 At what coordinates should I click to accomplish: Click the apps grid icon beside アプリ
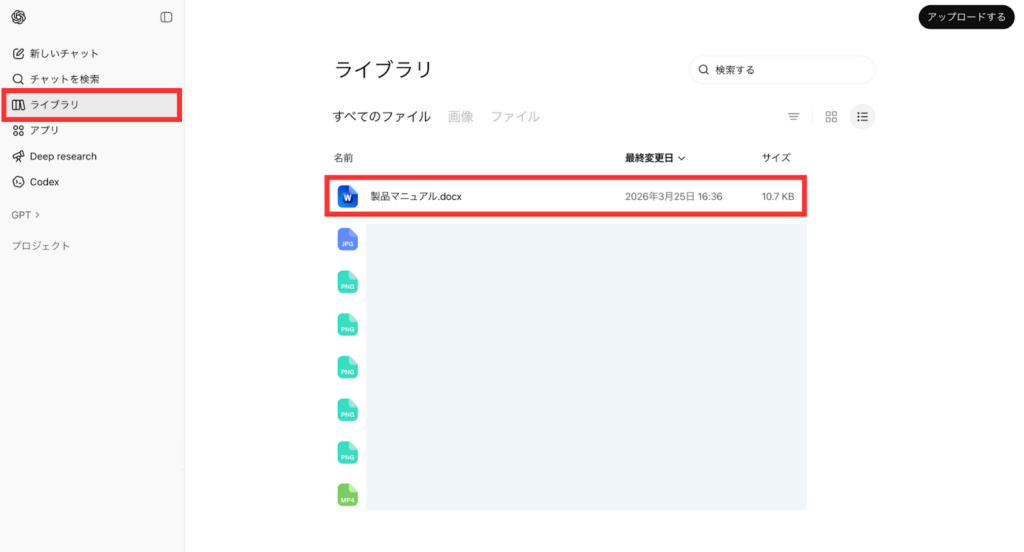(18, 131)
